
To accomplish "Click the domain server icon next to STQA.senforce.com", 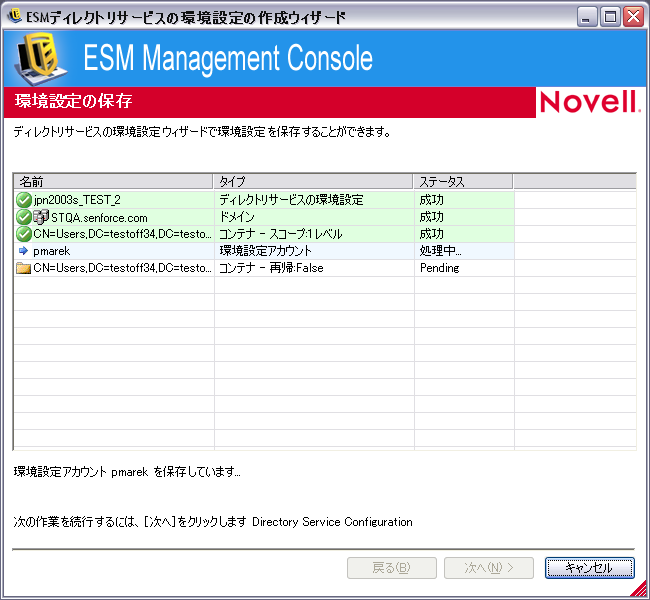I will (41, 217).
